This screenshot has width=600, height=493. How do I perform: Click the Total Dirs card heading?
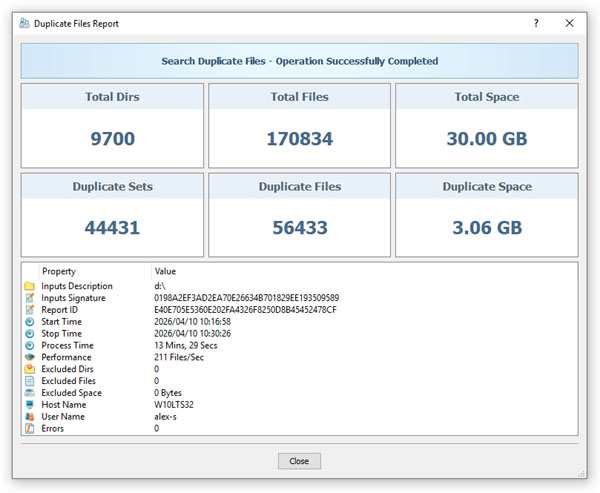coord(112,97)
